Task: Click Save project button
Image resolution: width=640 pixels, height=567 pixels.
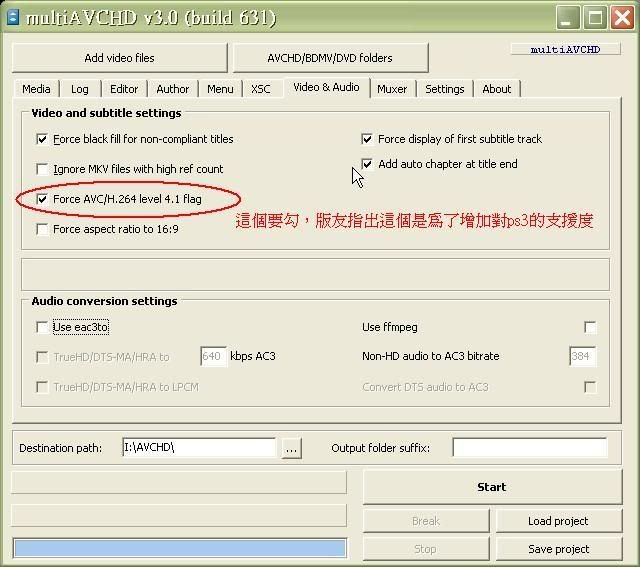Action: 559,549
